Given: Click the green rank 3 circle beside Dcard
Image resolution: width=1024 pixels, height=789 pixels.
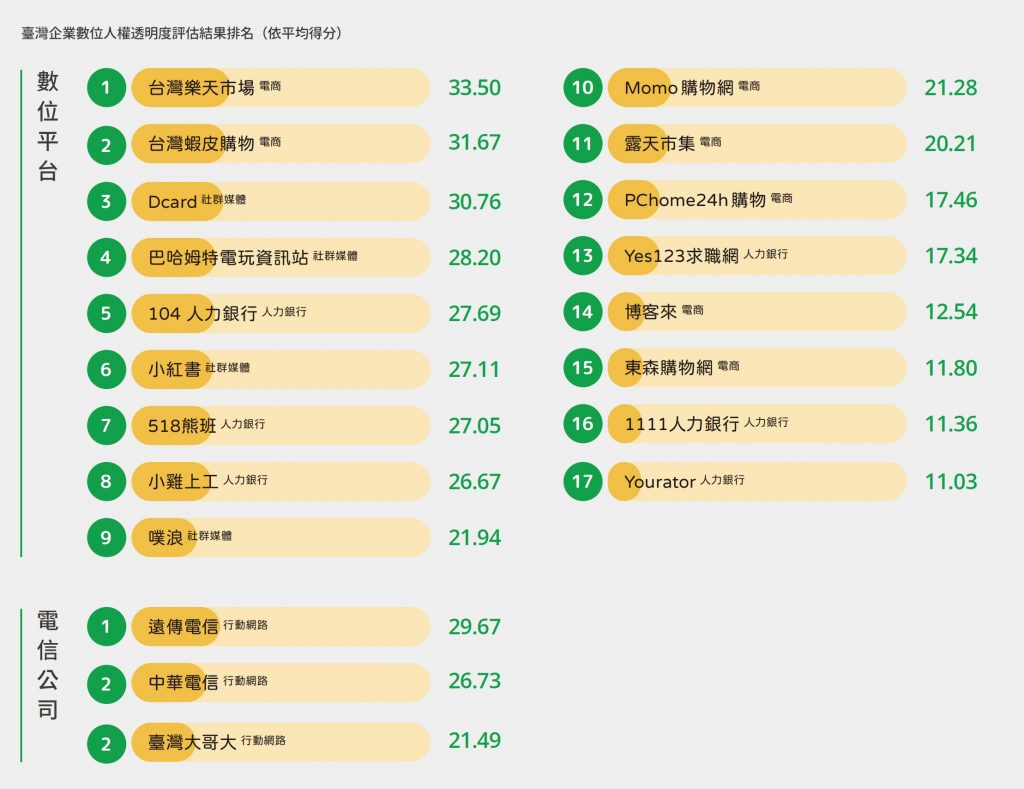Looking at the screenshot, I should pos(106,202).
